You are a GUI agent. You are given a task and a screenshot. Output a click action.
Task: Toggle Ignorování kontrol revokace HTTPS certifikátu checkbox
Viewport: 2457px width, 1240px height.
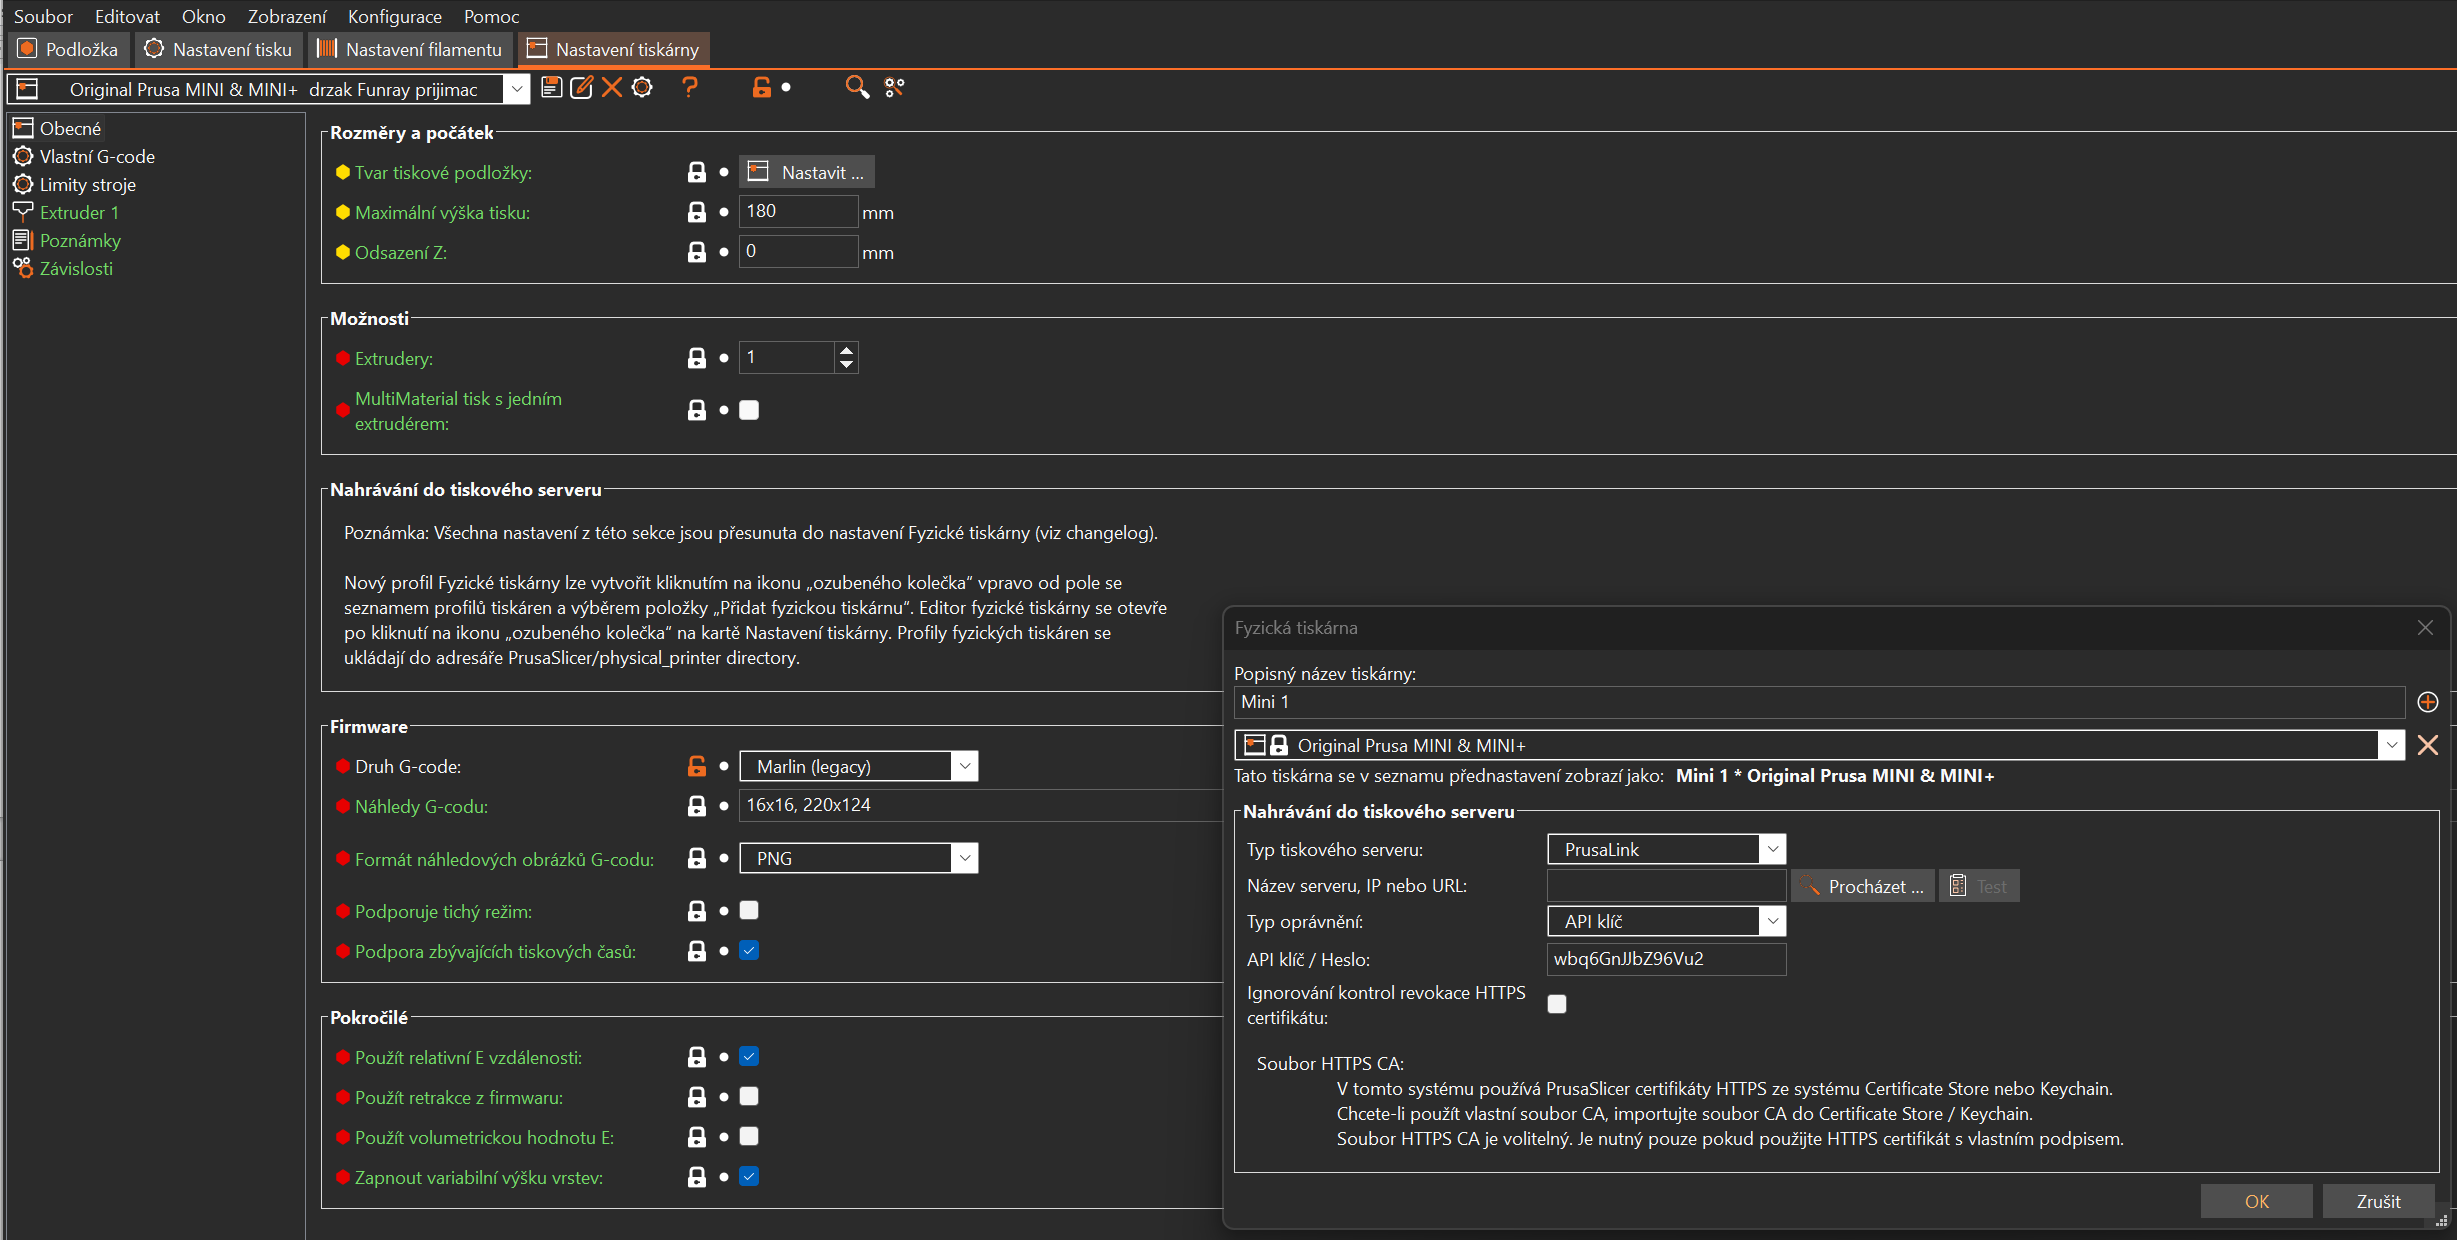pos(1557,1004)
